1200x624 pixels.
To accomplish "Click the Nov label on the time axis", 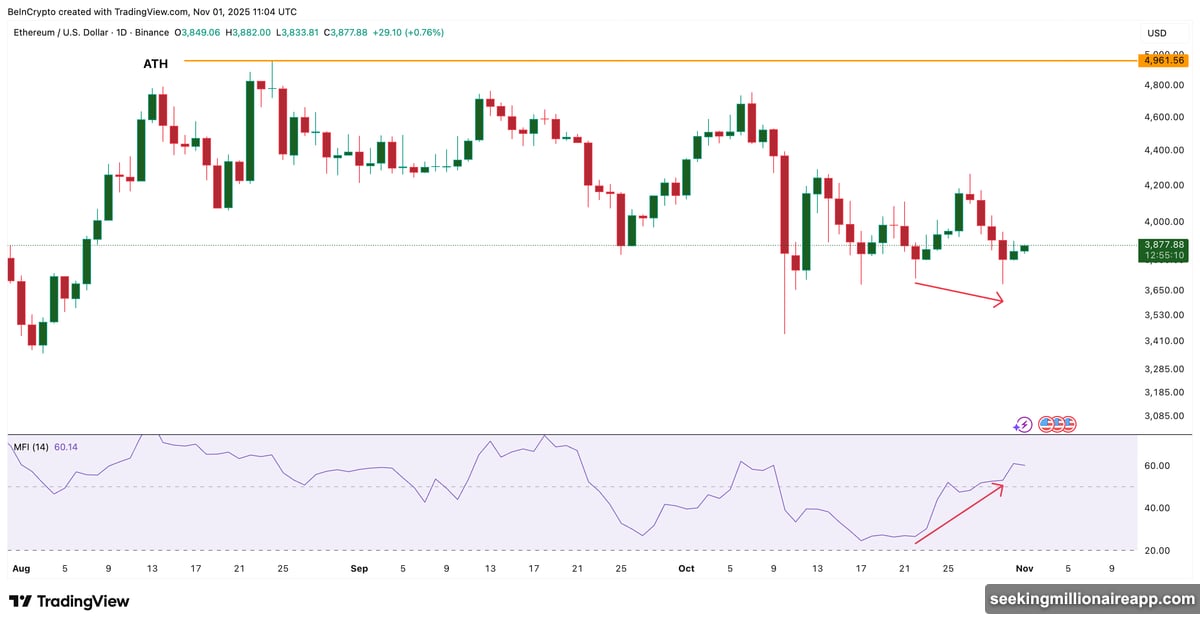I will pyautogui.click(x=1024, y=567).
